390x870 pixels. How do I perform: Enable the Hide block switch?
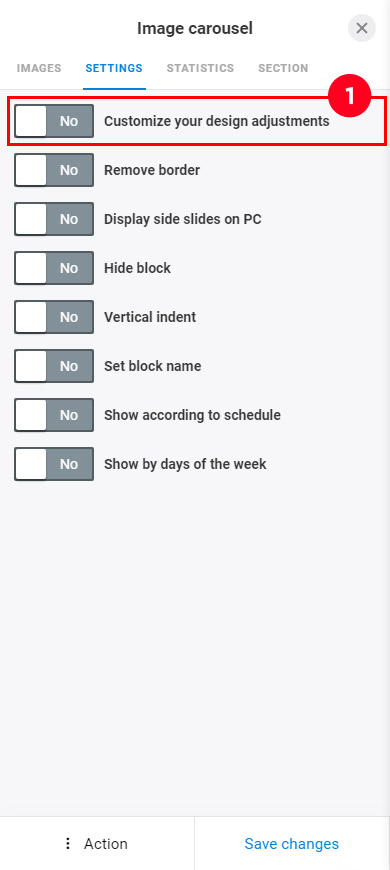[54, 268]
